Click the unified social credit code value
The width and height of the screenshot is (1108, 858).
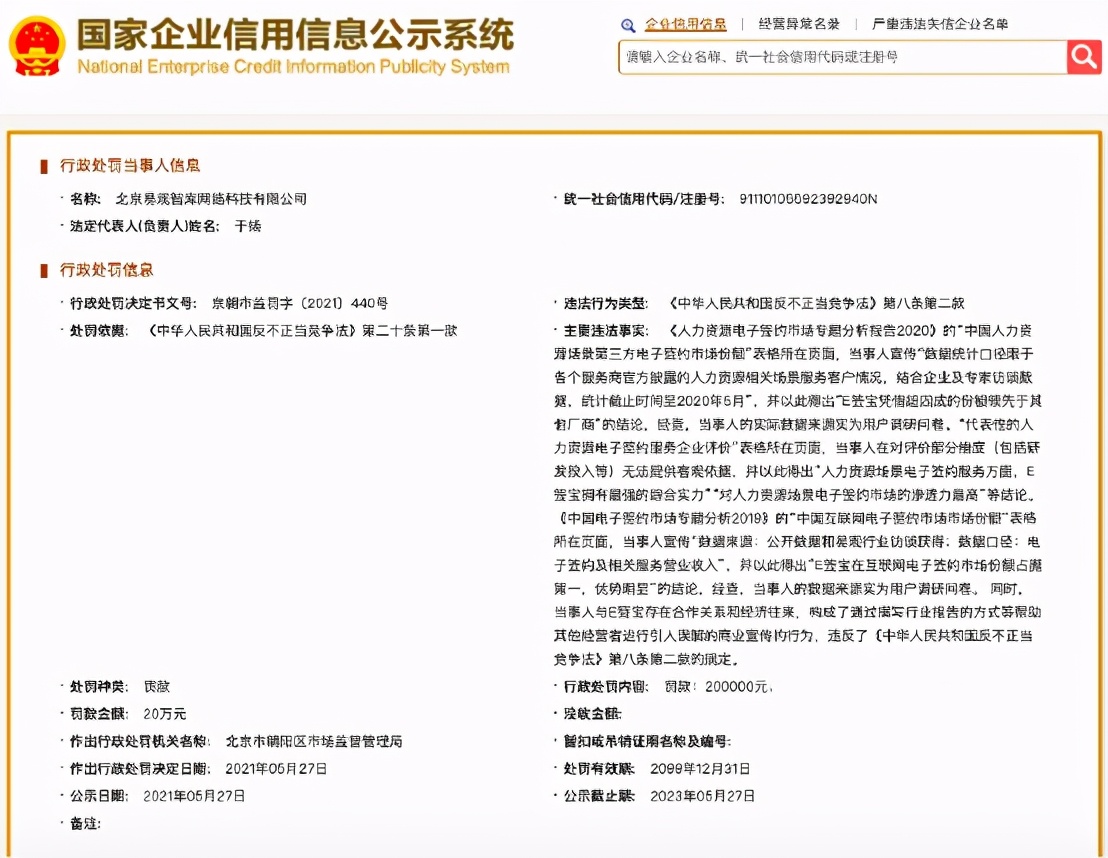(x=807, y=199)
